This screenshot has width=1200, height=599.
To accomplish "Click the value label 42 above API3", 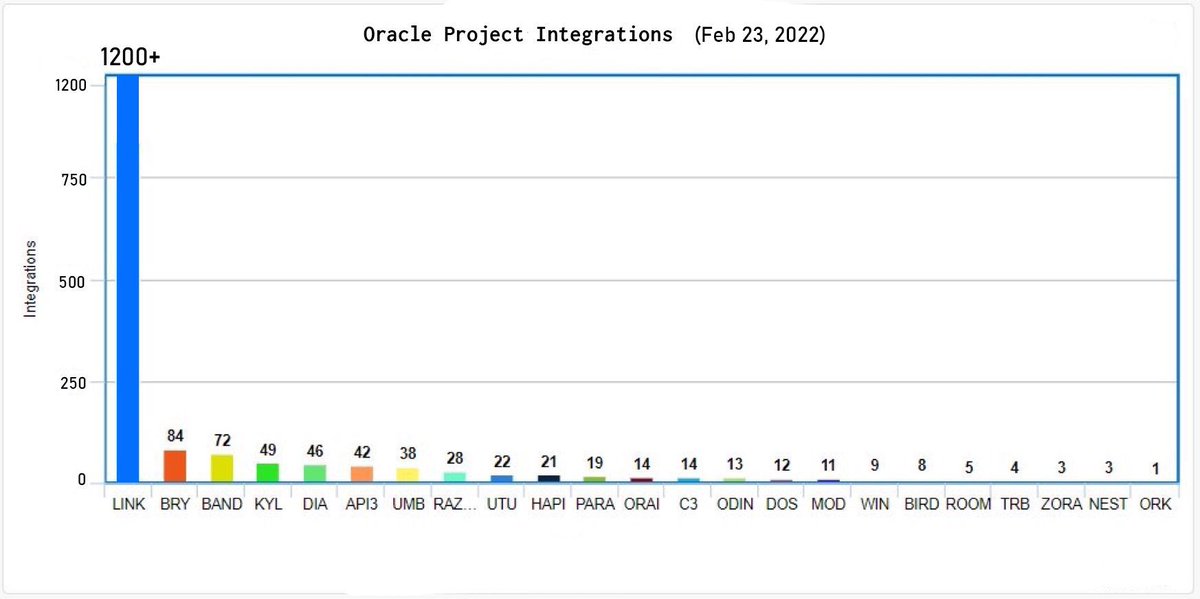I will [361, 453].
